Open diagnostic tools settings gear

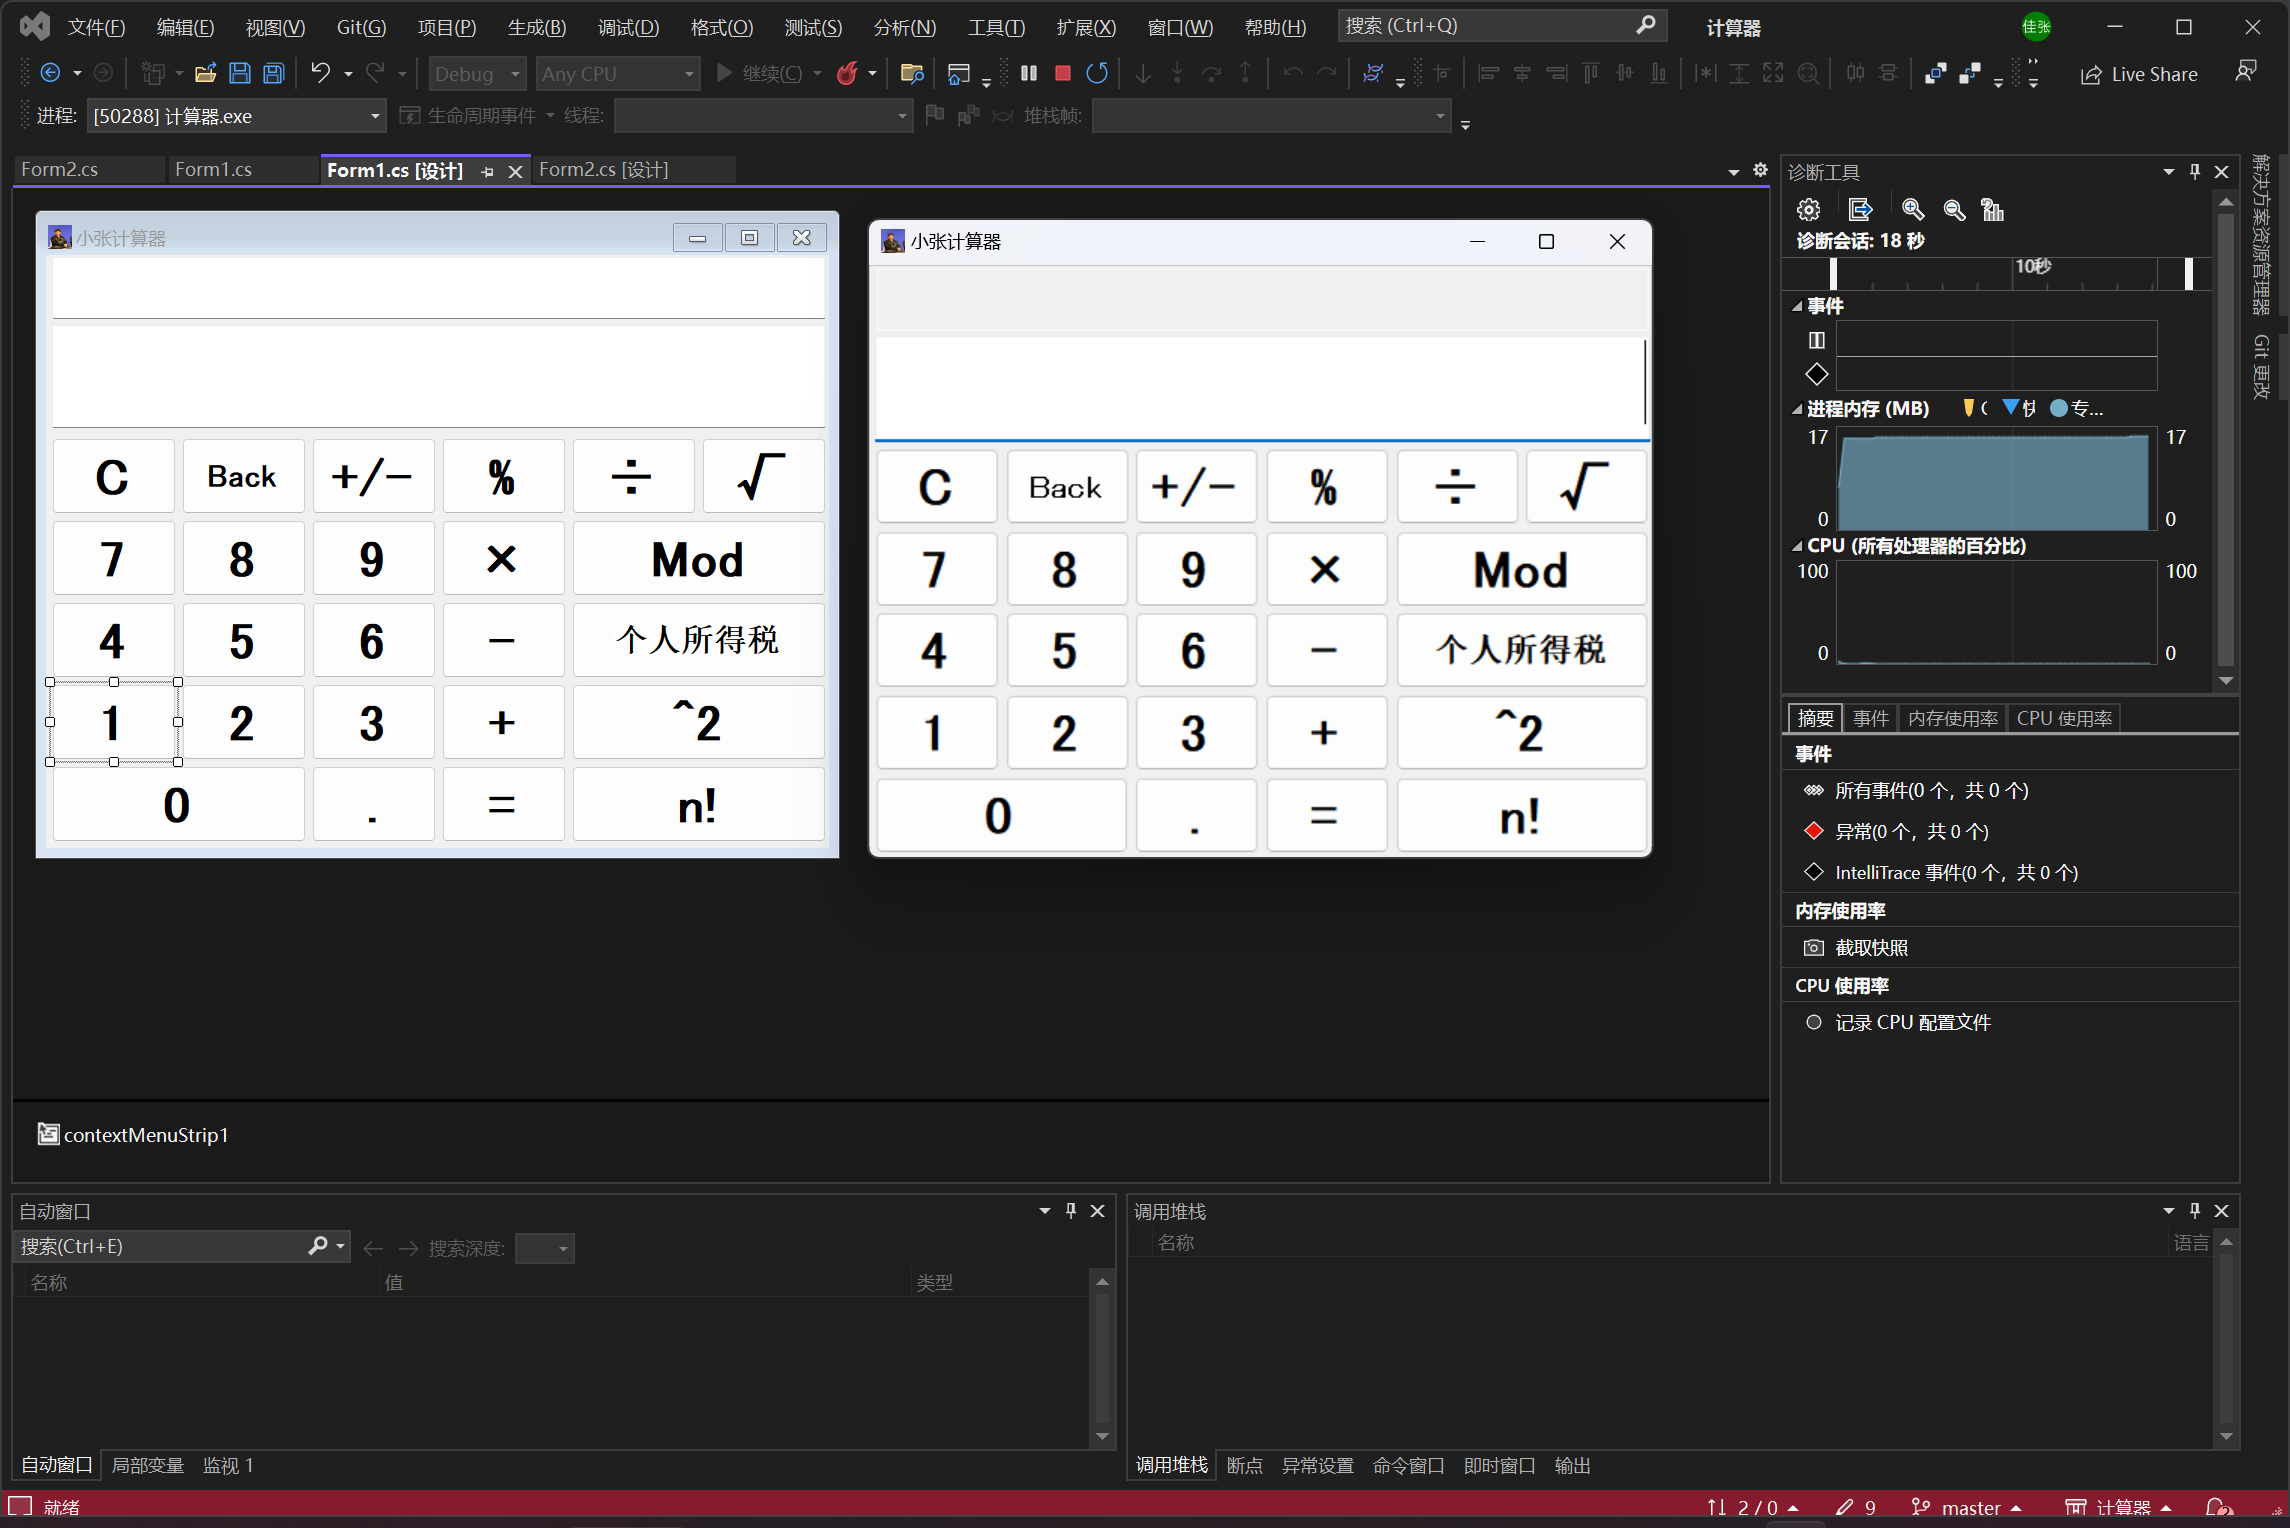pos(1808,210)
